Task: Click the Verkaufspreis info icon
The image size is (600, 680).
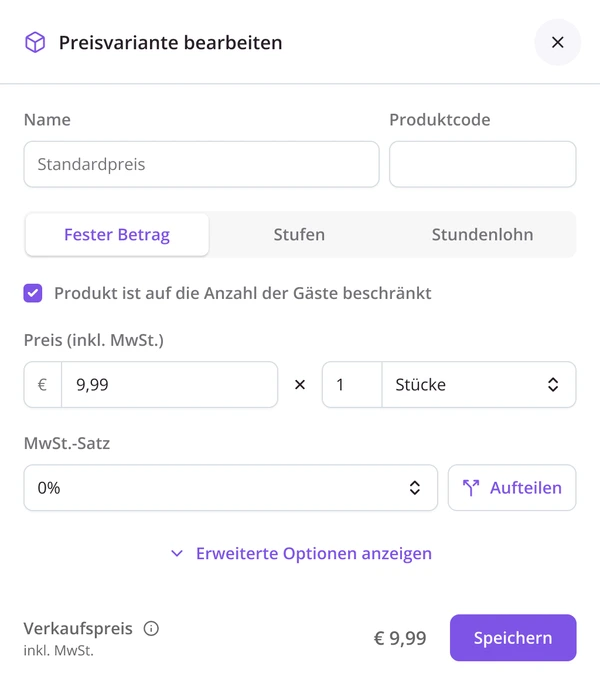Action: tap(151, 628)
